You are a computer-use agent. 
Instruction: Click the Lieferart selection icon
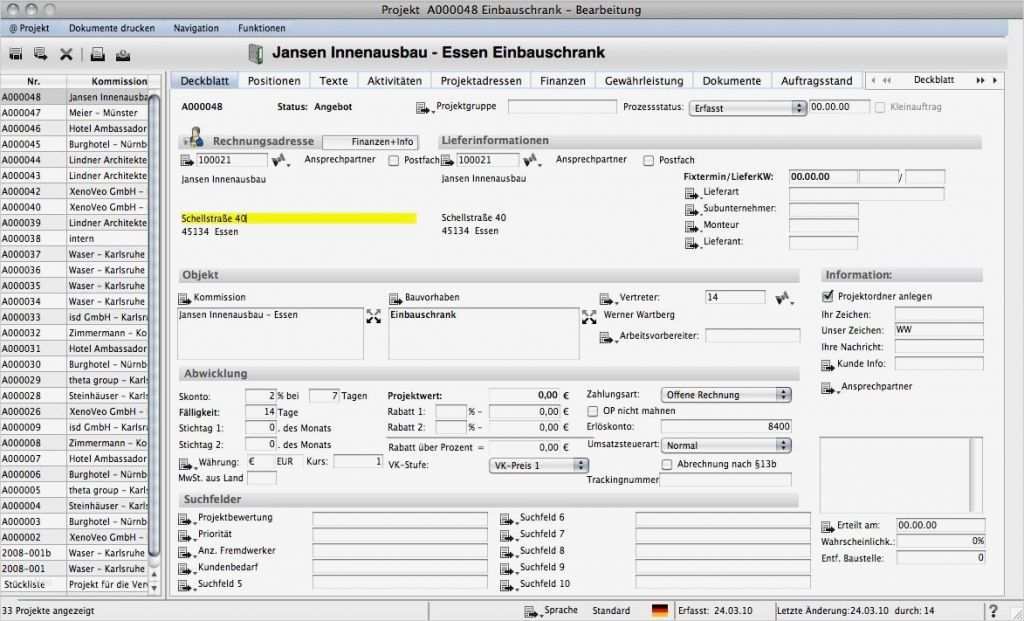click(x=692, y=193)
